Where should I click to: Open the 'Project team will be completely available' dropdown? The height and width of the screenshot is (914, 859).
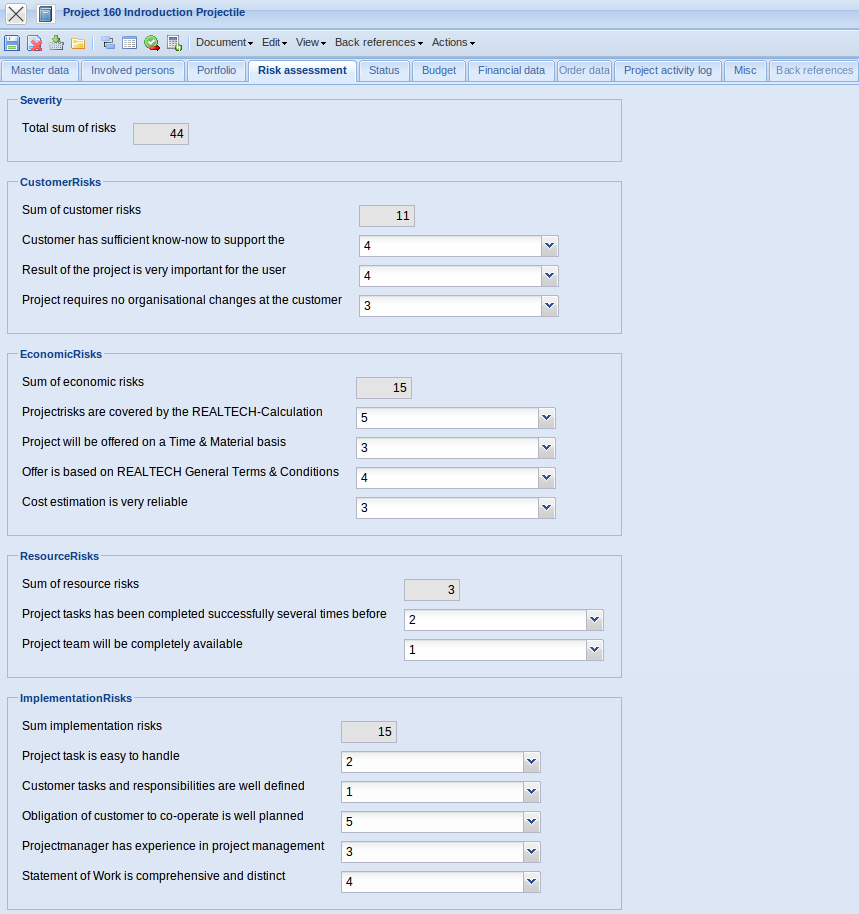tap(595, 650)
